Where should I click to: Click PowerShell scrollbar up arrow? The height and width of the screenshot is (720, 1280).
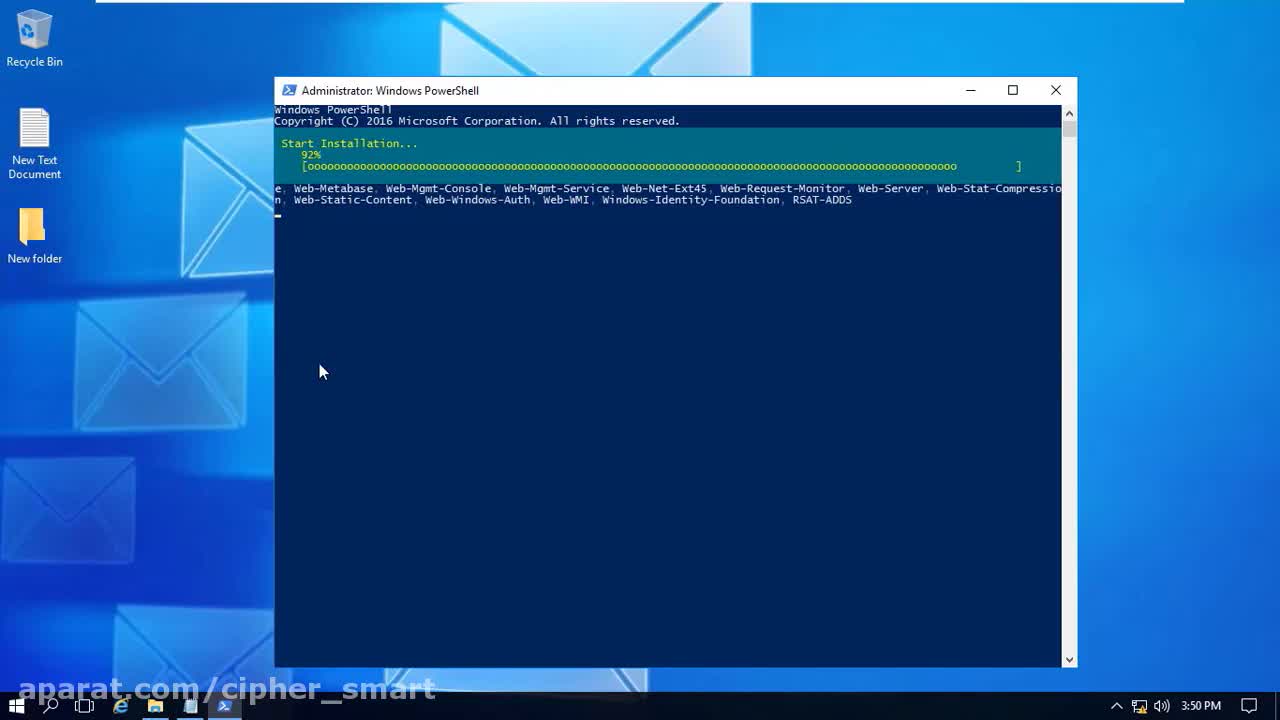click(1069, 113)
